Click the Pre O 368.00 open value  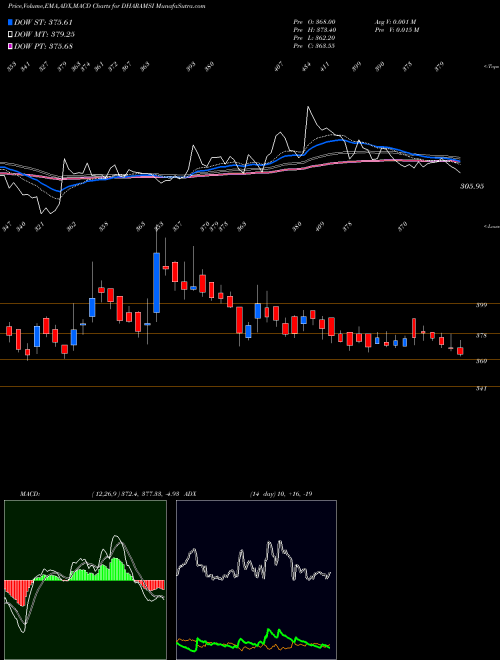314,22
